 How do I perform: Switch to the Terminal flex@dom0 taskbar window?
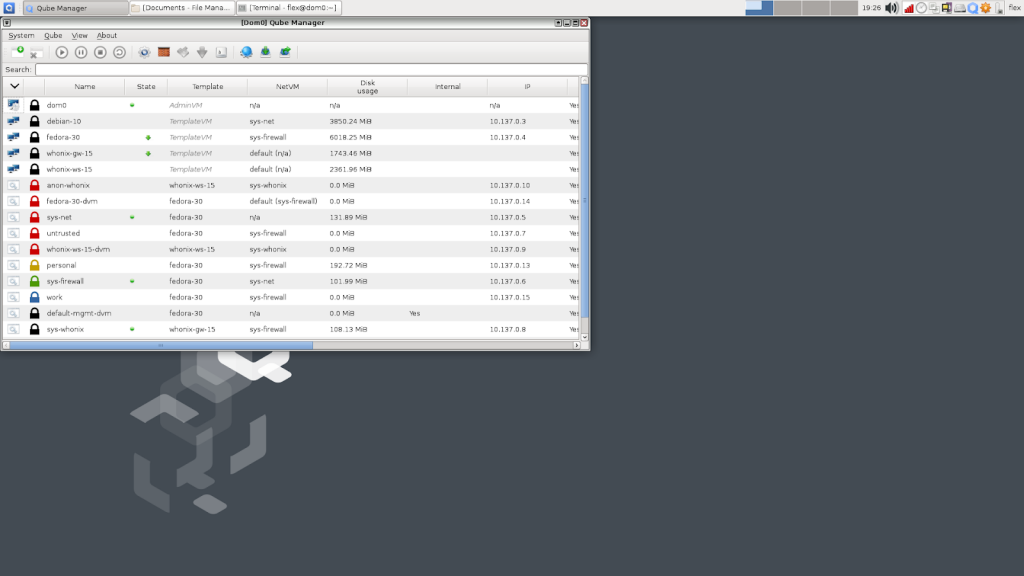(x=288, y=8)
